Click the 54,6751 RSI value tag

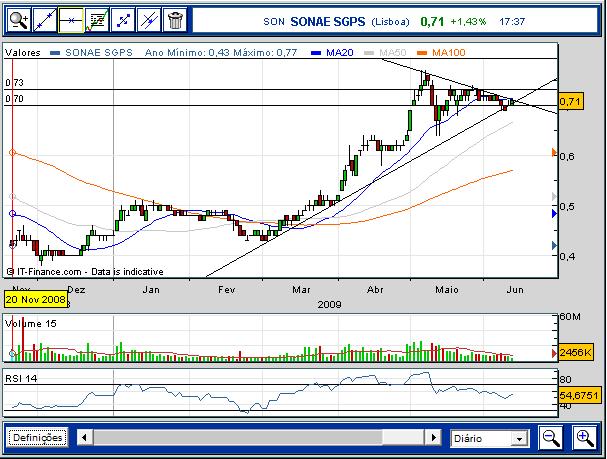578,396
